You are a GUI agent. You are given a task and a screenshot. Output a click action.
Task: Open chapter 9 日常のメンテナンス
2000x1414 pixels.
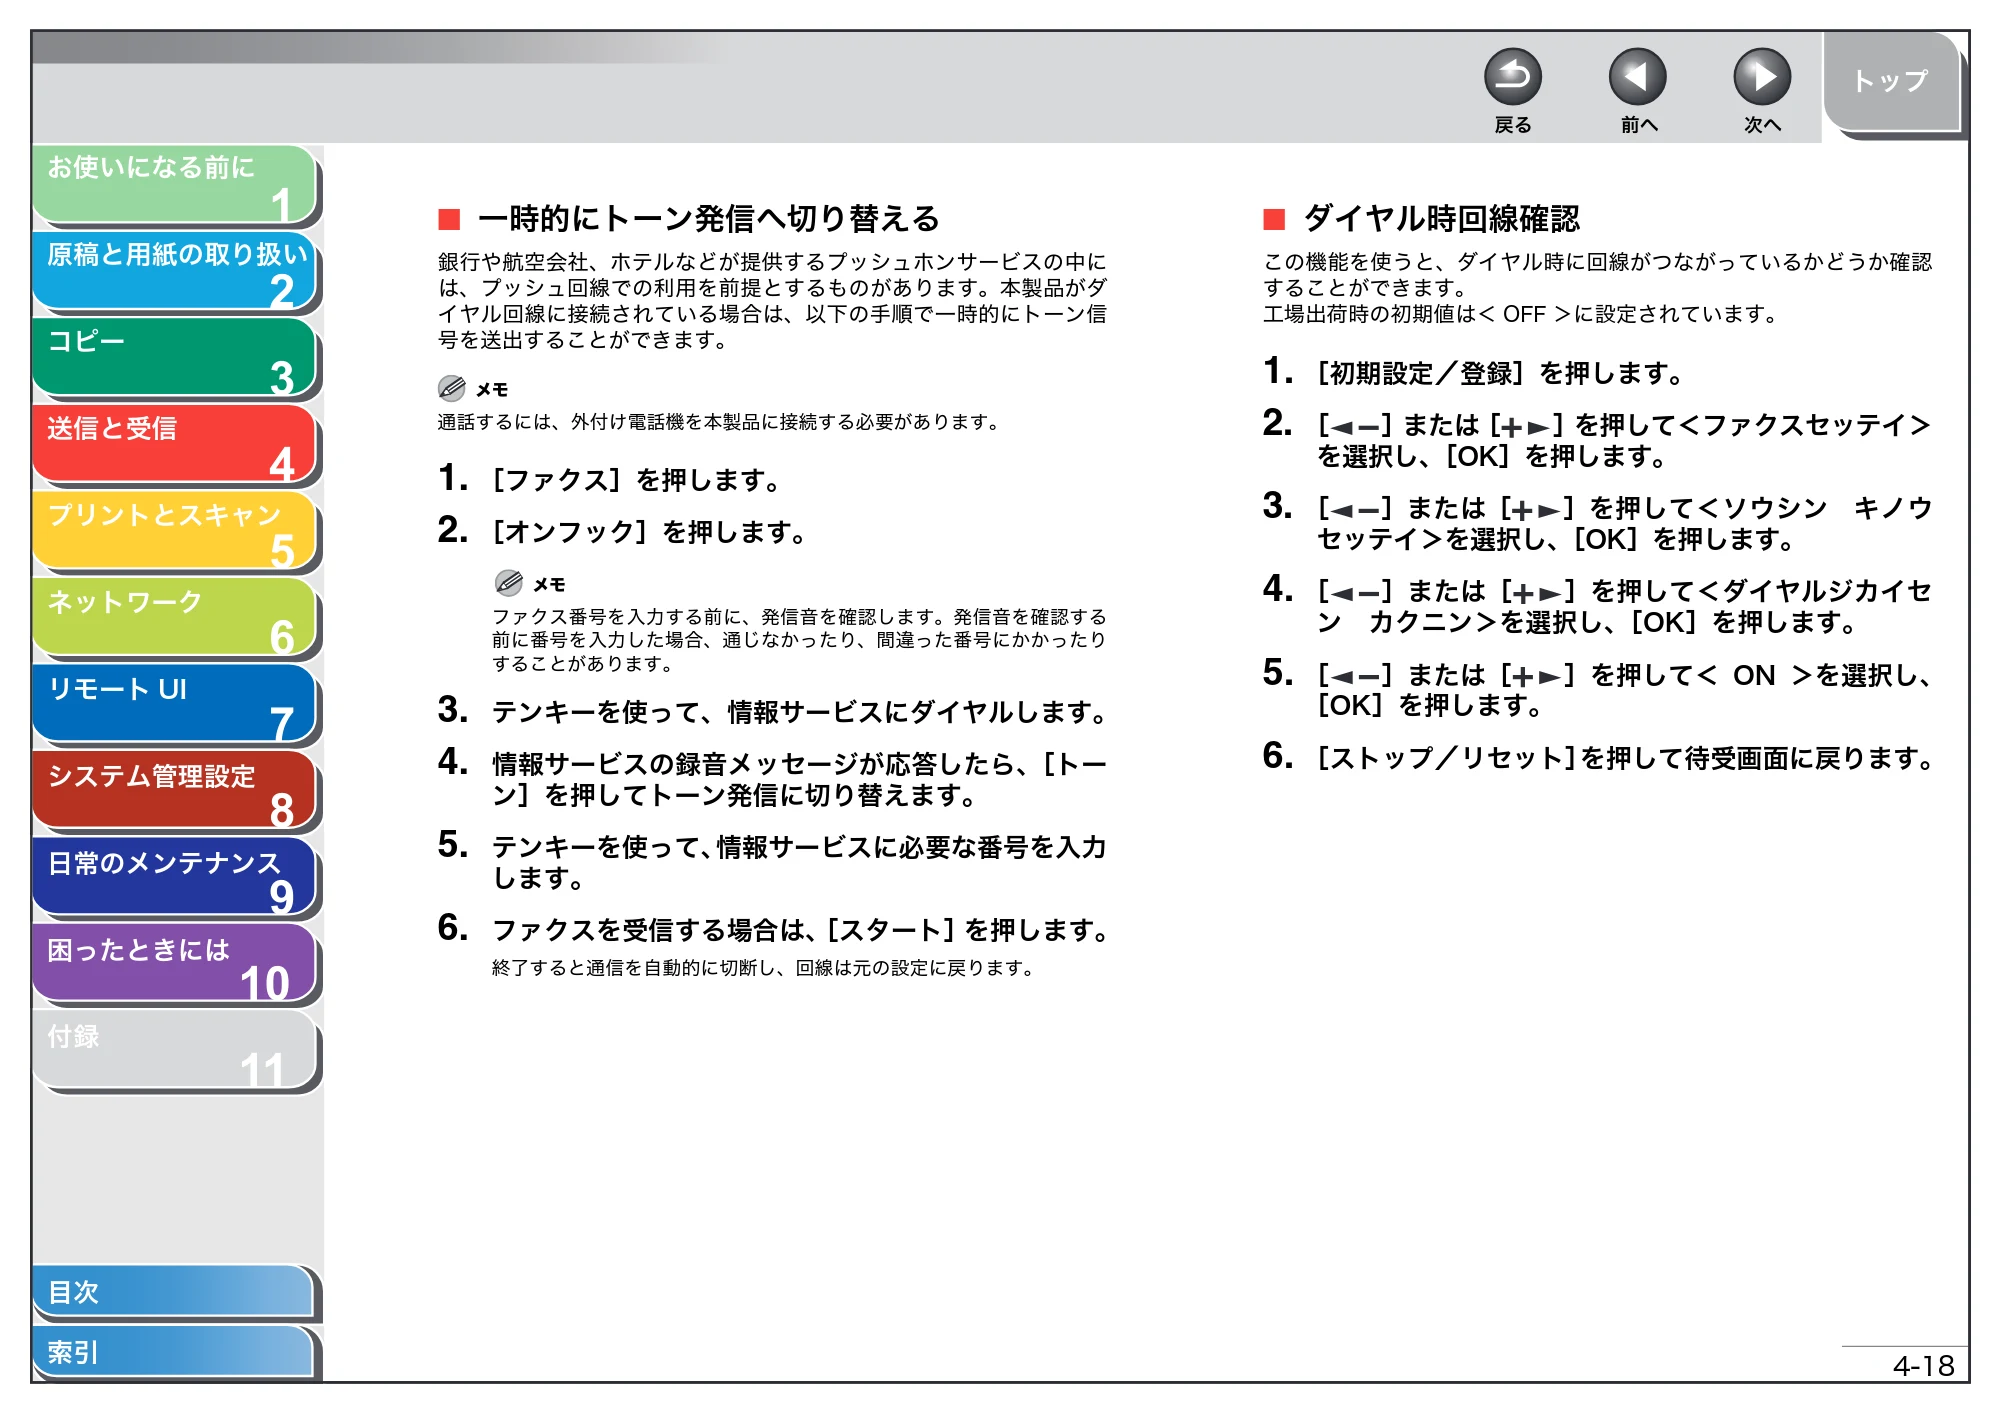(x=174, y=878)
